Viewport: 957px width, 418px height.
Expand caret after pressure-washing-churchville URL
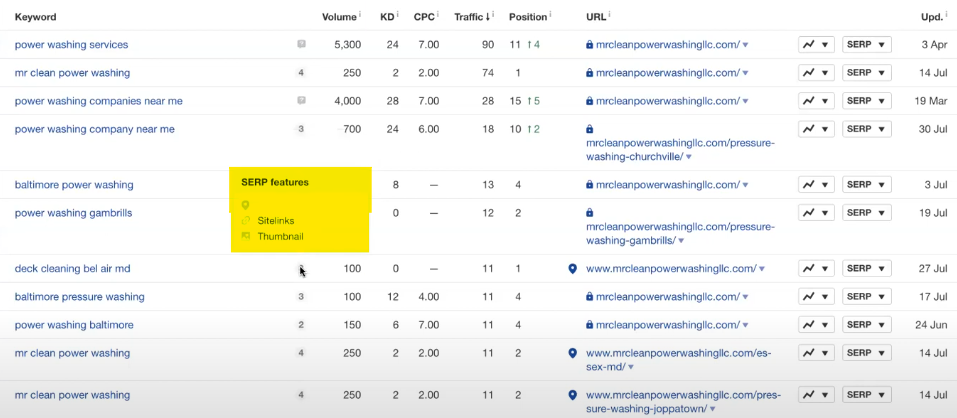(689, 157)
